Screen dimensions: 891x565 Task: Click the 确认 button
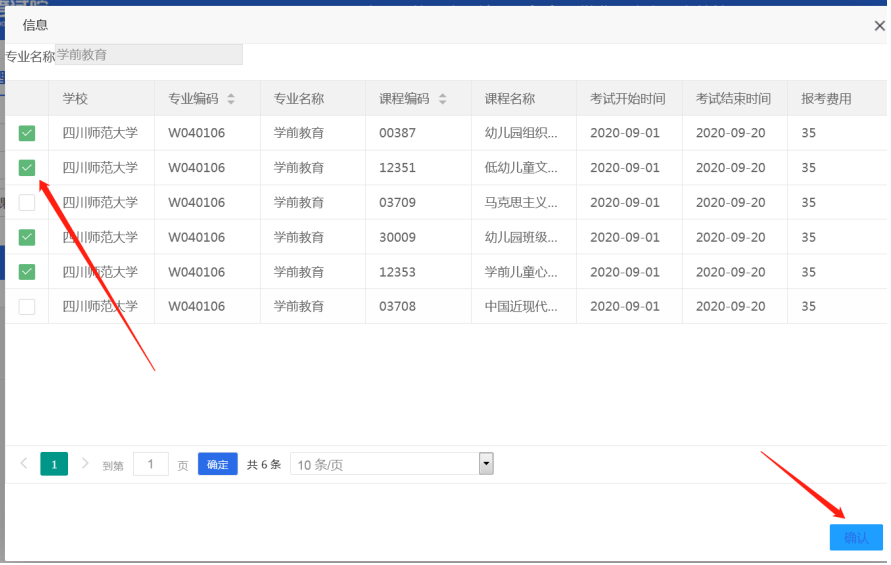click(856, 537)
